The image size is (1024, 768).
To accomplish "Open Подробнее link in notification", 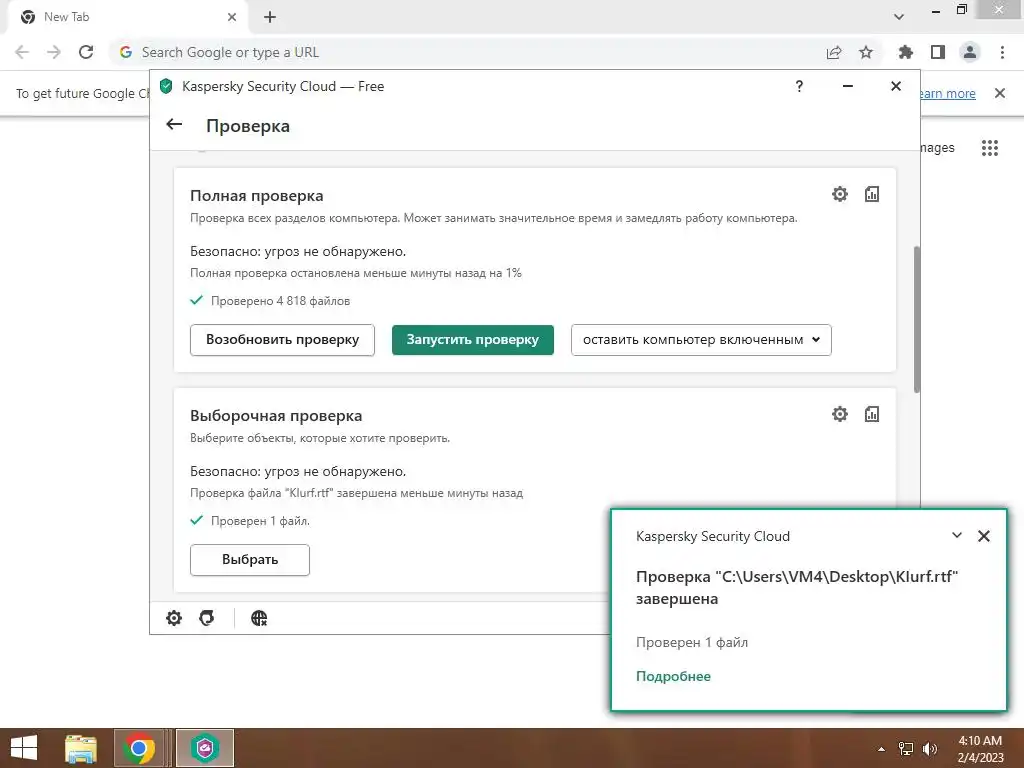I will pos(673,677).
